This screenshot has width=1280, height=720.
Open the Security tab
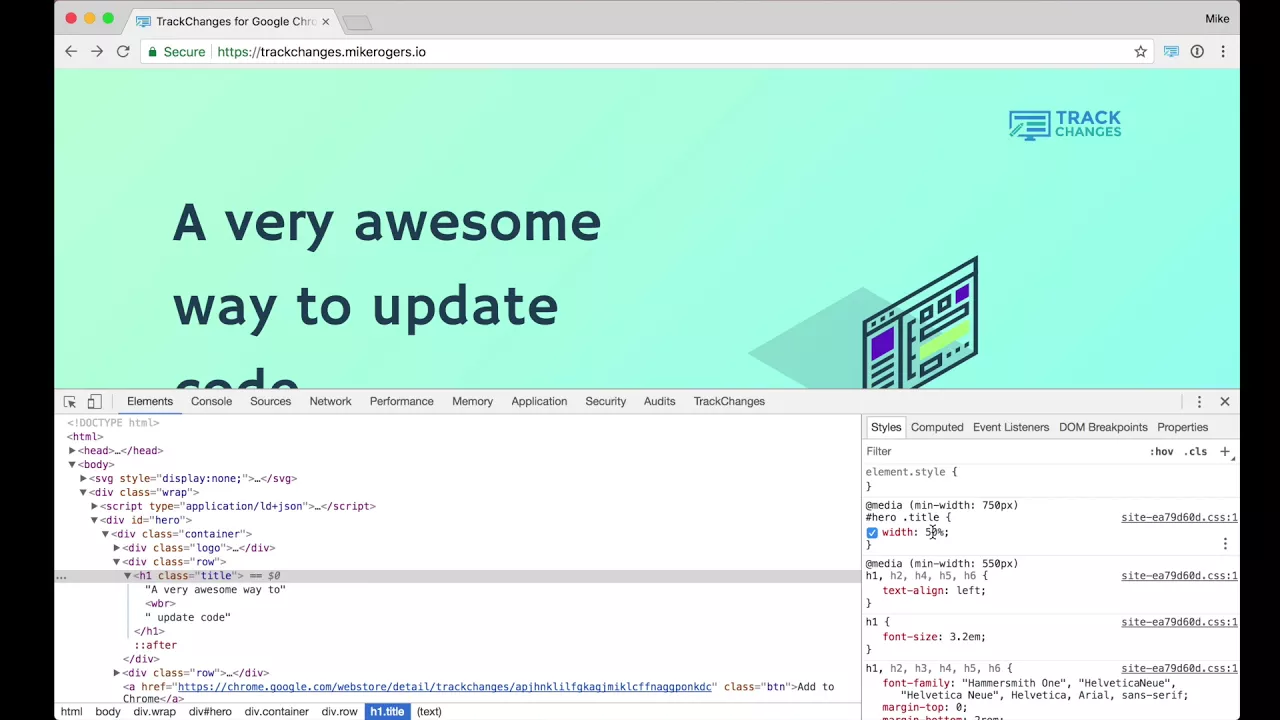click(x=605, y=402)
